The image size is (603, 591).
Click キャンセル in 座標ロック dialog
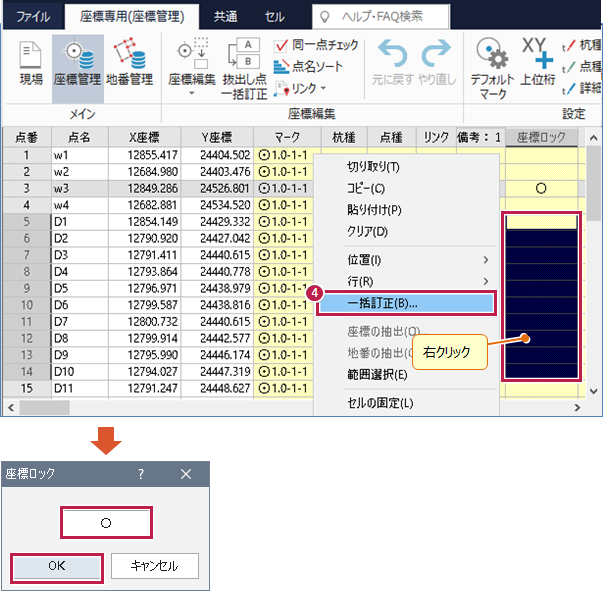coord(155,566)
